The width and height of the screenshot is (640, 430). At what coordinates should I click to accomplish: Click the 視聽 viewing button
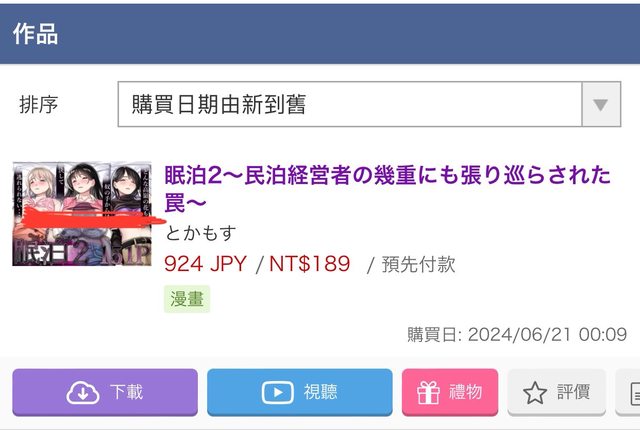pyautogui.click(x=300, y=392)
